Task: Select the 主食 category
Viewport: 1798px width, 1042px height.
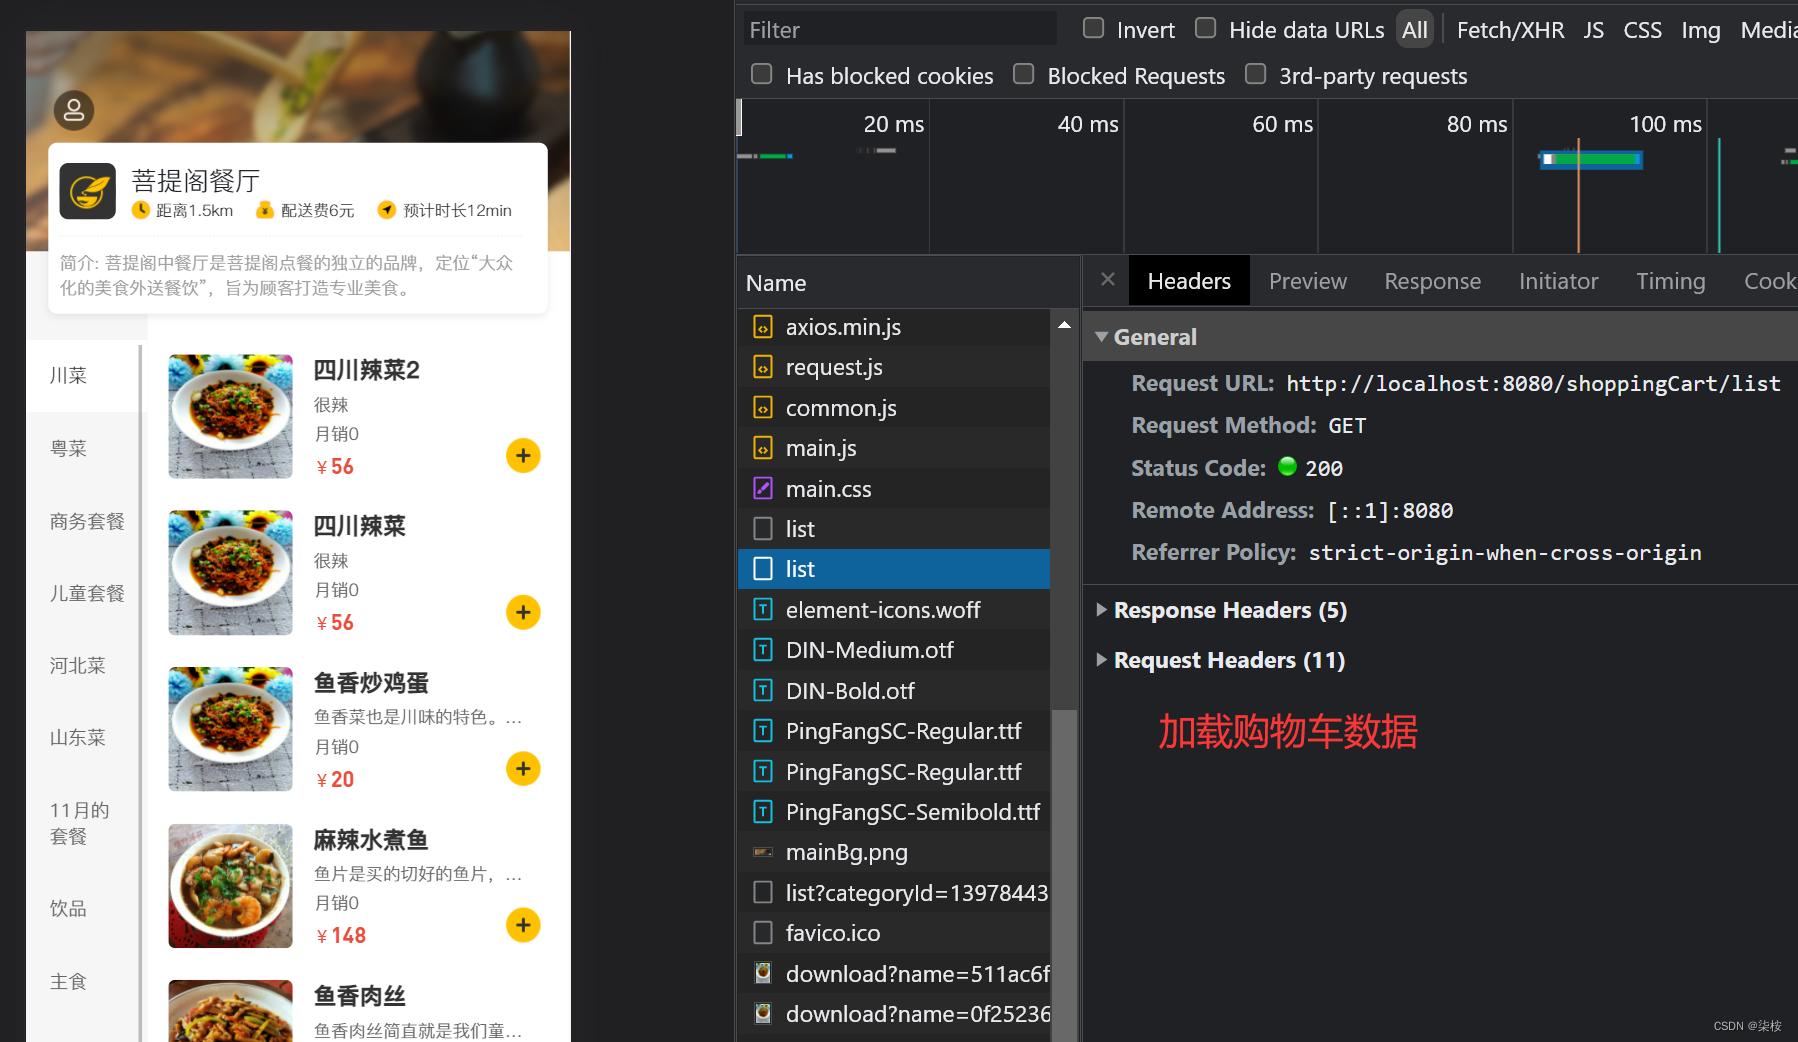Action: click(x=69, y=981)
